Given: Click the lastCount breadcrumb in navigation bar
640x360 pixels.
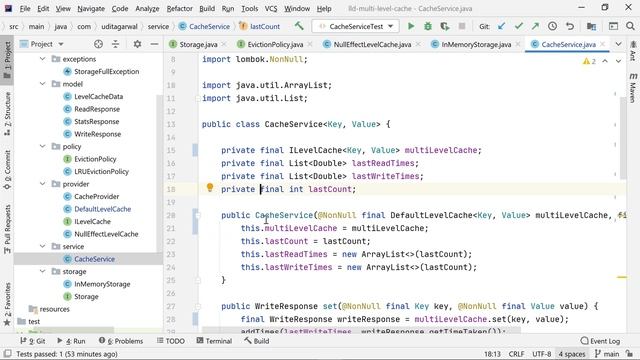Looking at the screenshot, I should [260, 26].
